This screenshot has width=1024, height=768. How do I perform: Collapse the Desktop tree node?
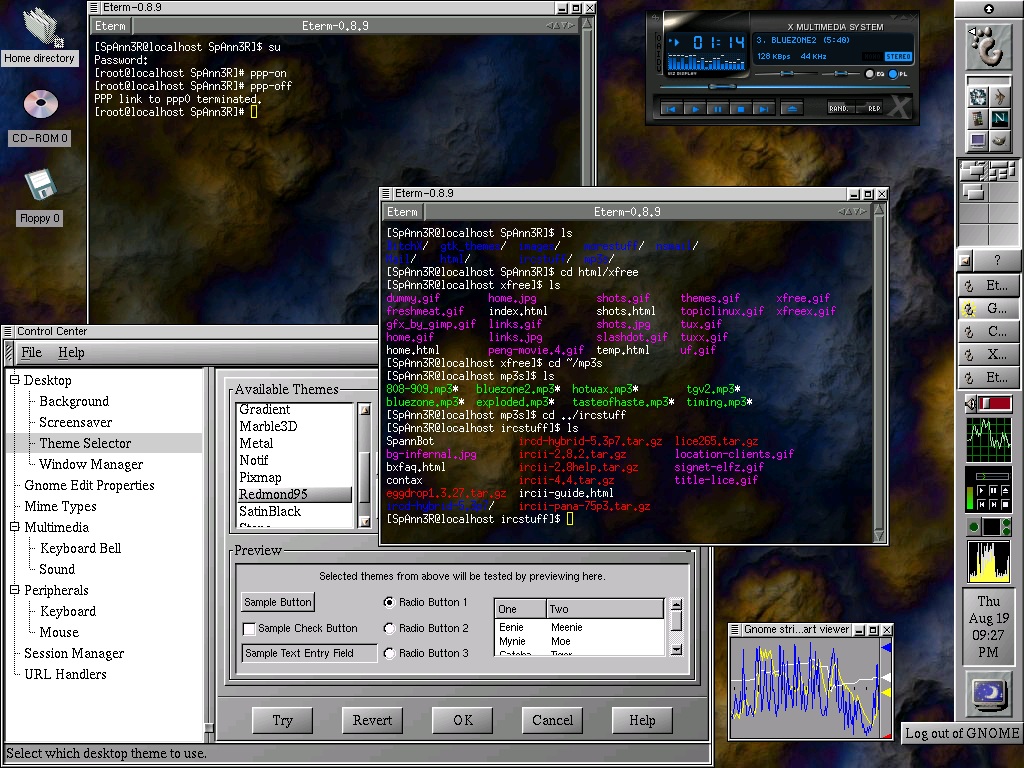click(14, 379)
